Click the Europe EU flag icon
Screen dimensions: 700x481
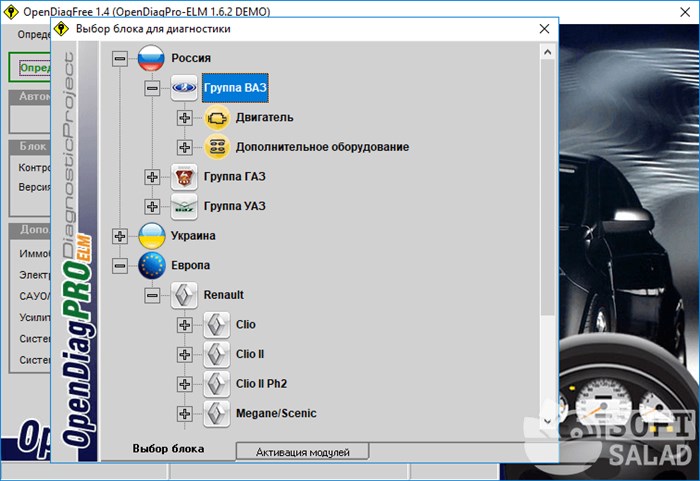coord(151,266)
